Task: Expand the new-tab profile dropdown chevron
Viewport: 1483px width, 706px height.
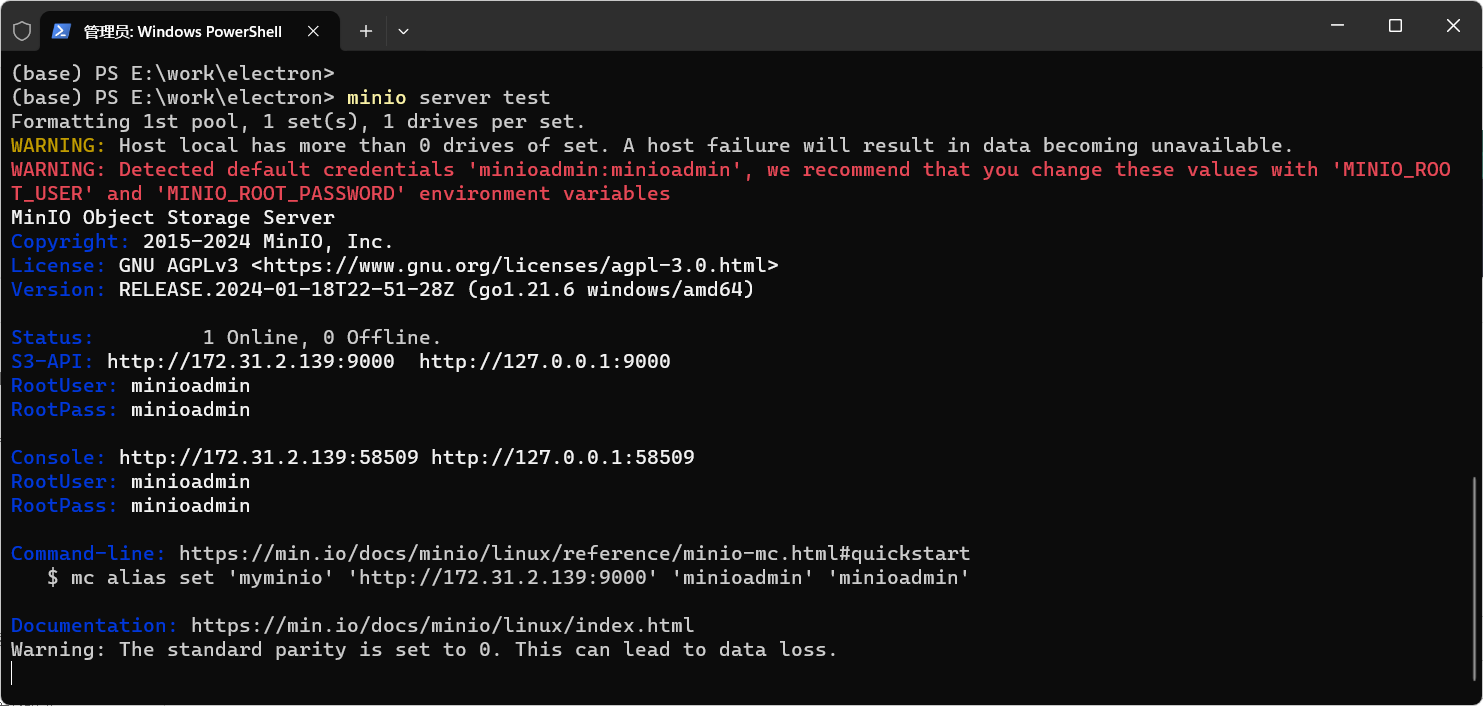Action: point(403,31)
